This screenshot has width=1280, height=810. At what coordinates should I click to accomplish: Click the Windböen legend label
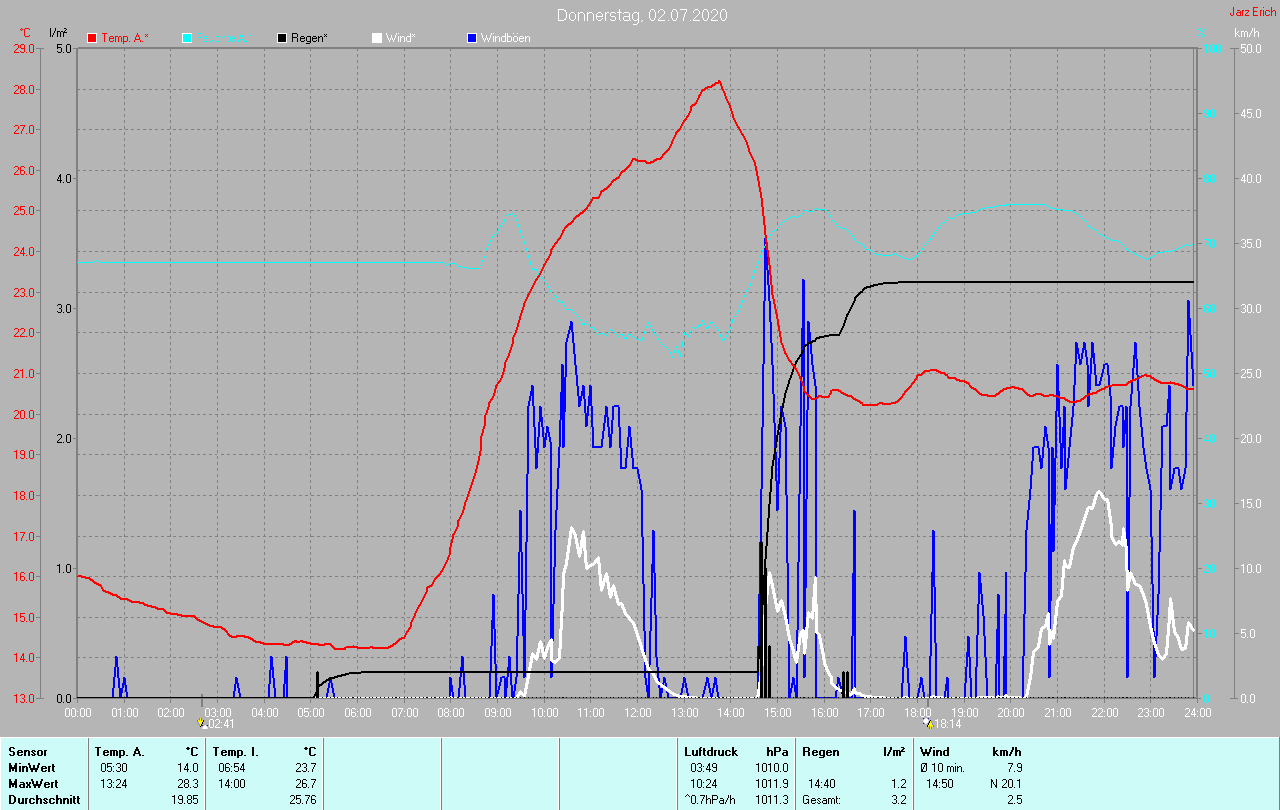click(506, 38)
